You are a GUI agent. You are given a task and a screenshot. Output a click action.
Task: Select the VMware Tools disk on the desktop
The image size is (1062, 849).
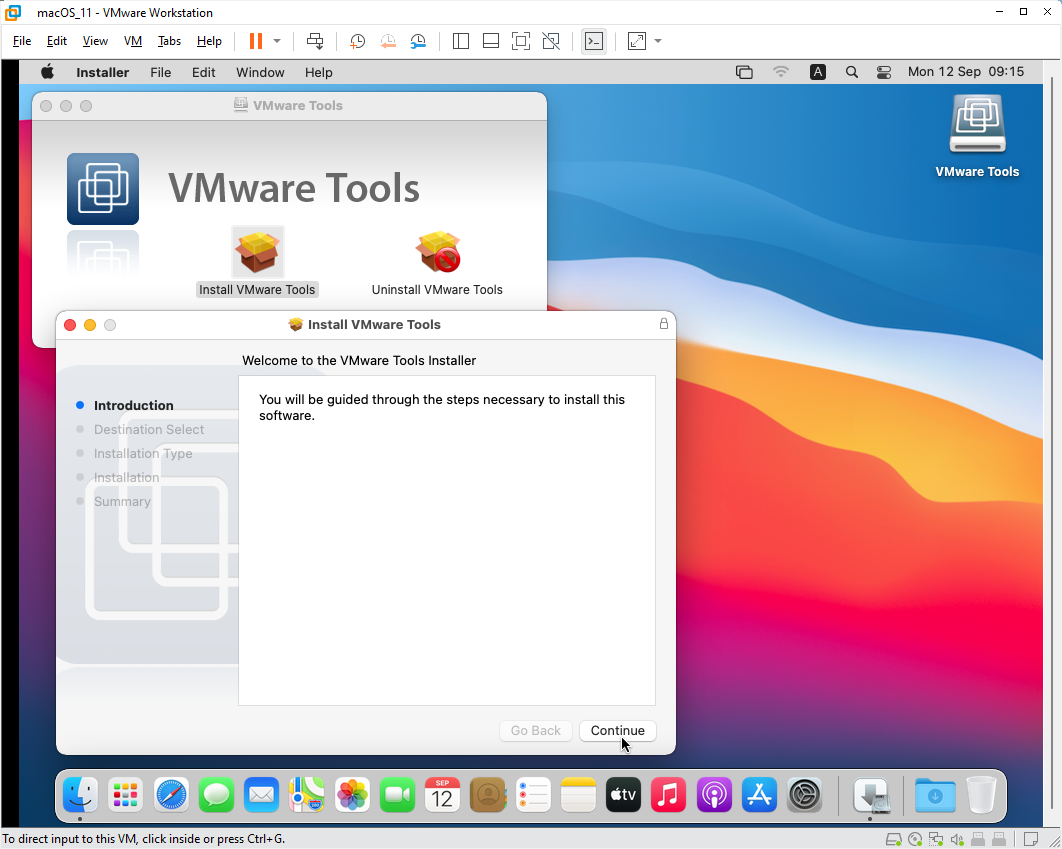pyautogui.click(x=977, y=126)
